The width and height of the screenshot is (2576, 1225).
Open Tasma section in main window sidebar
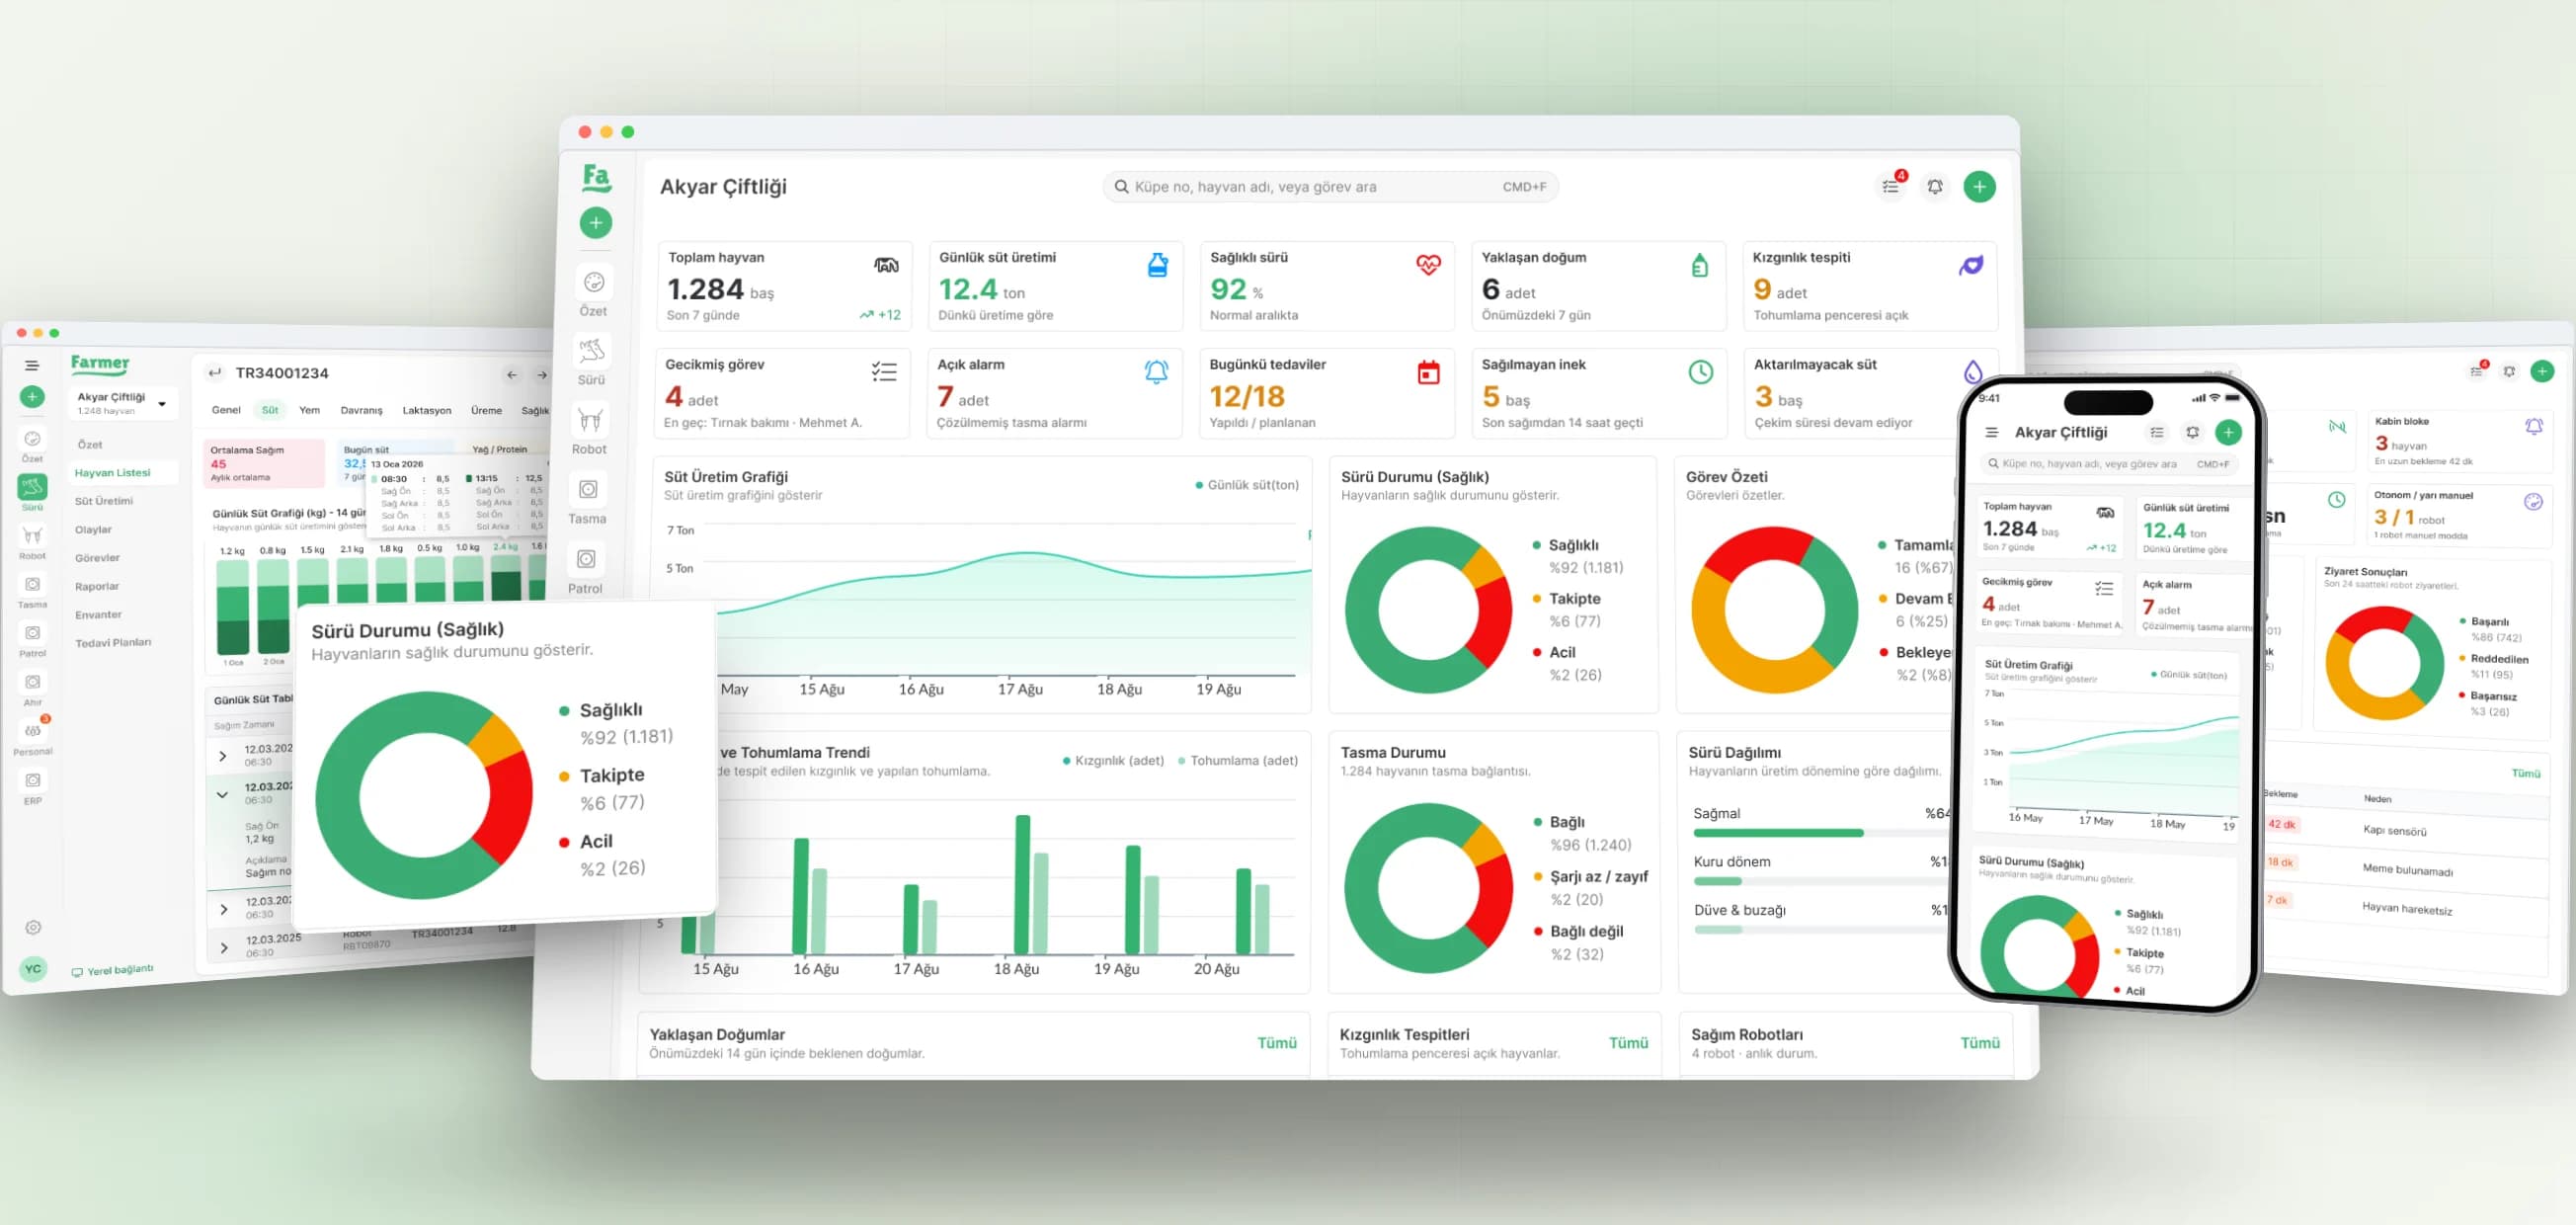(x=588, y=498)
